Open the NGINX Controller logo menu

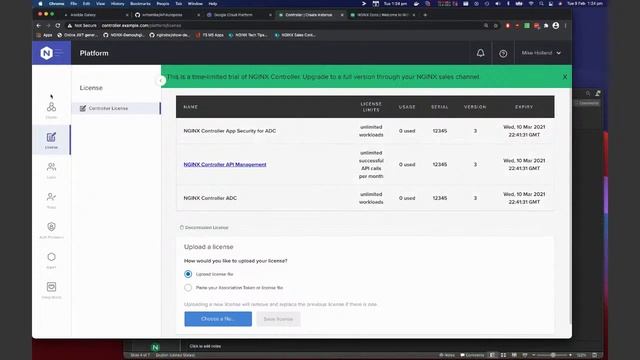(x=51, y=53)
